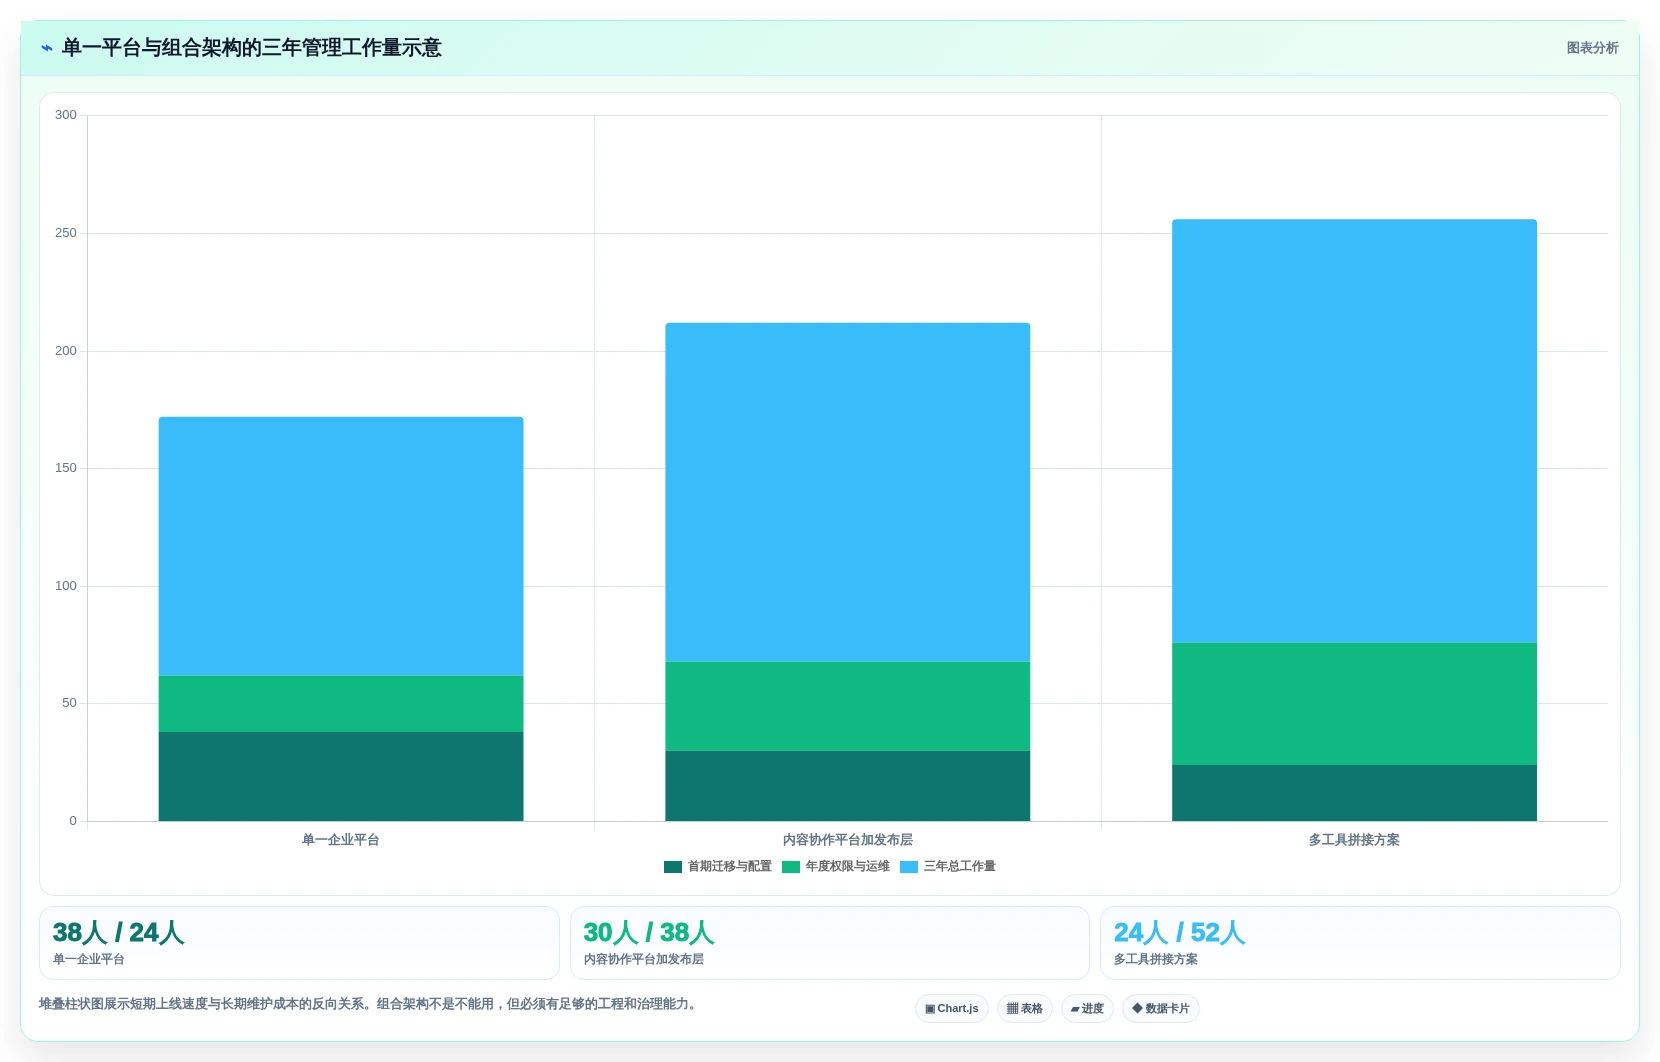This screenshot has width=1660, height=1062.
Task: Click the blue 三年总工作量 legend swatch
Action: pos(909,867)
